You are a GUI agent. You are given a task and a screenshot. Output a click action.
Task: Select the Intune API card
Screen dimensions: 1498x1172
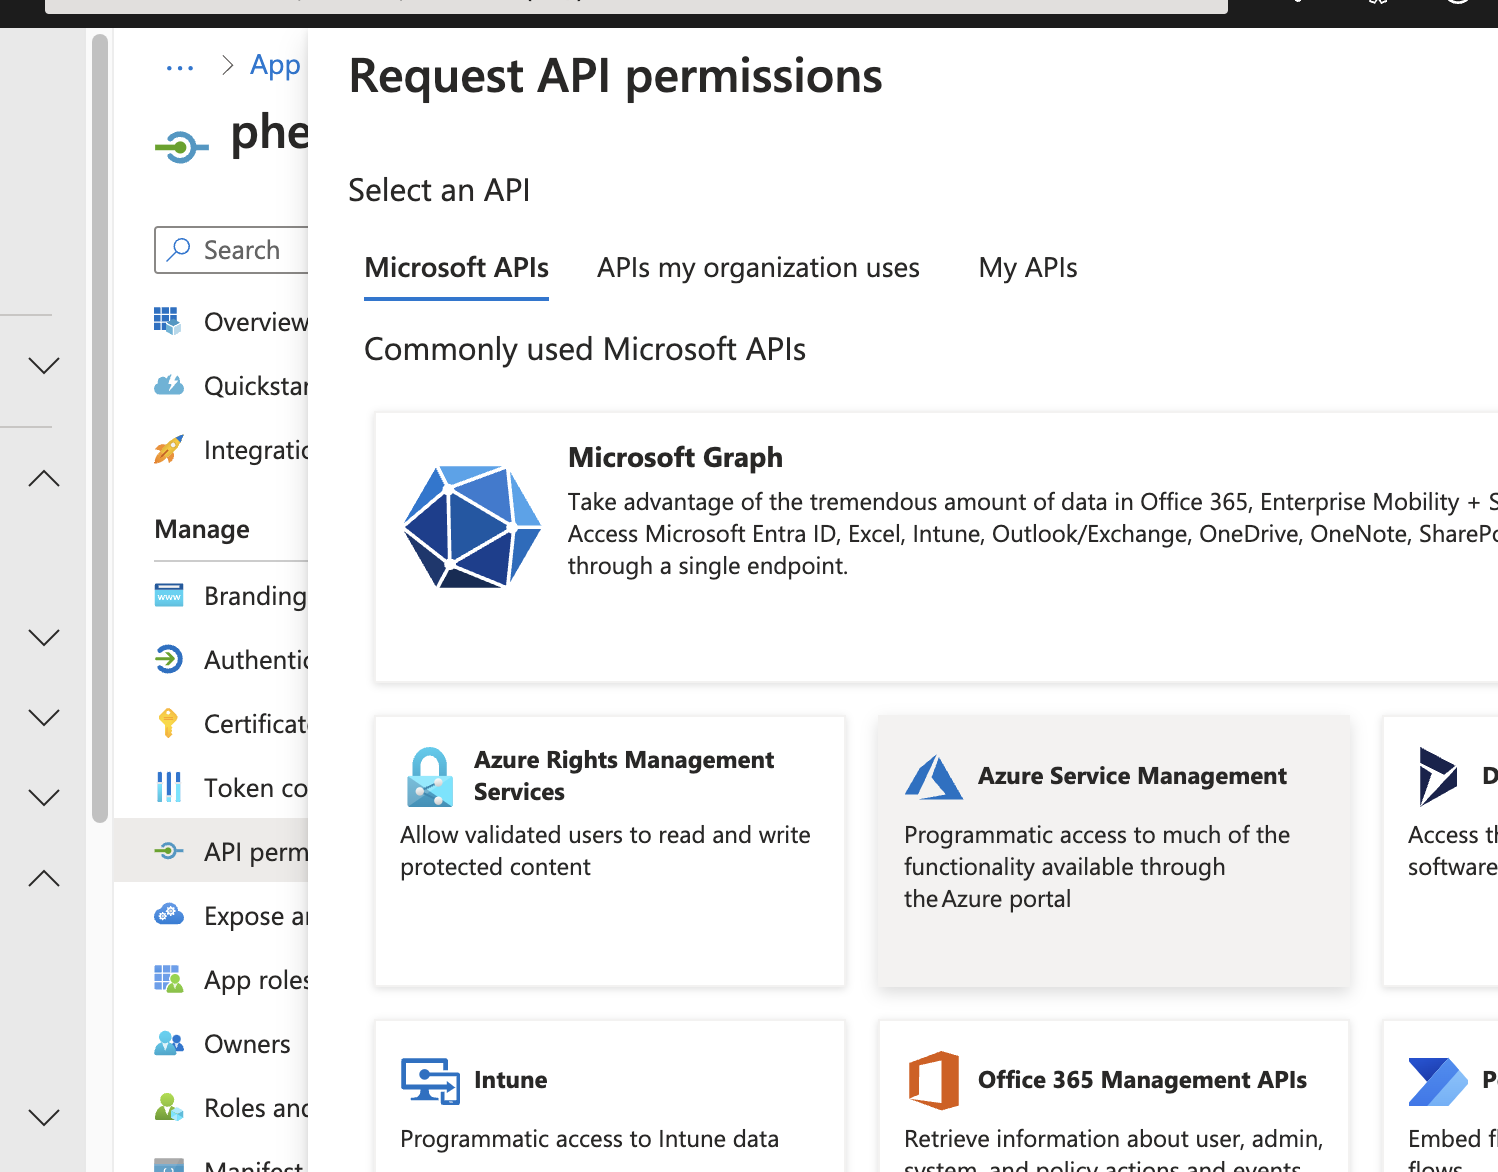[610, 1096]
